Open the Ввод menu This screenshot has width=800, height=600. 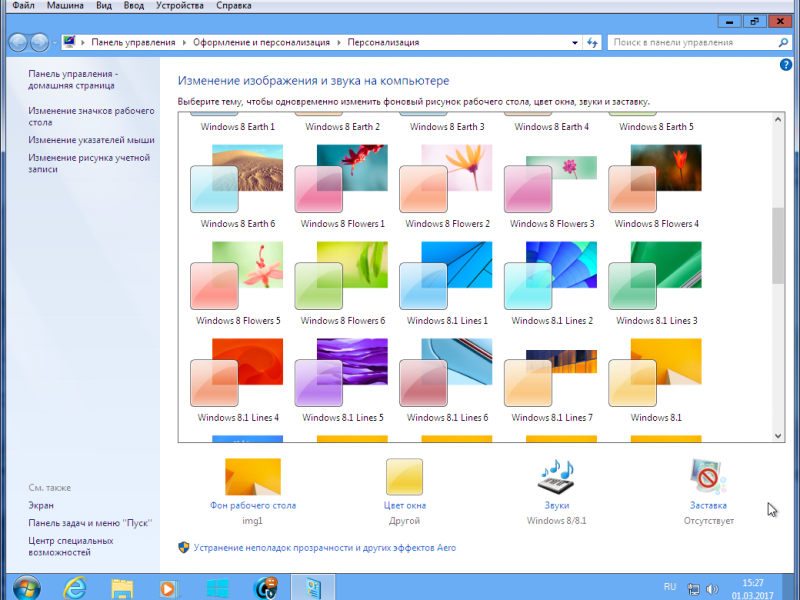pos(134,6)
